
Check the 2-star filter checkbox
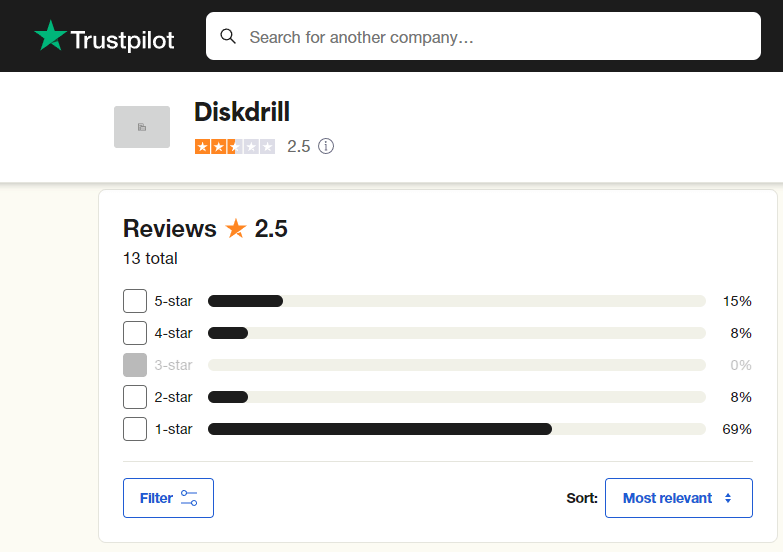[x=135, y=397]
